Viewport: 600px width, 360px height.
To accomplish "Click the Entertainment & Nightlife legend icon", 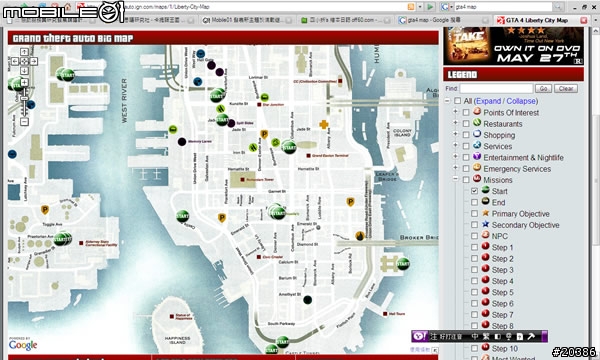I will tap(477, 156).
